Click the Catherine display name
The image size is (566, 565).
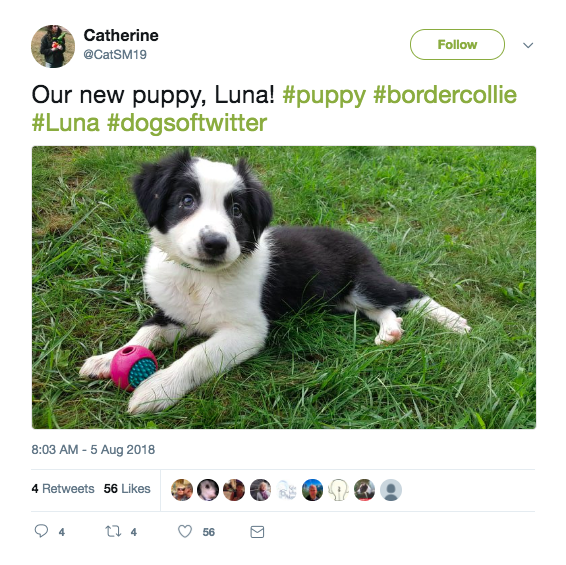[121, 35]
